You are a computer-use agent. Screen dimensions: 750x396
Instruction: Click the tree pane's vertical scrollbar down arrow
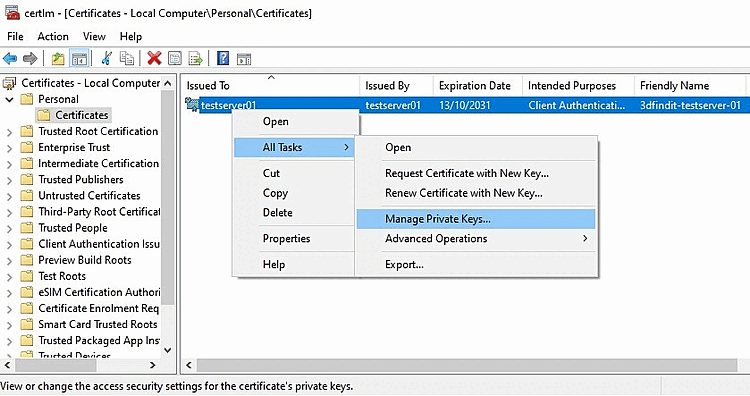coord(167,350)
